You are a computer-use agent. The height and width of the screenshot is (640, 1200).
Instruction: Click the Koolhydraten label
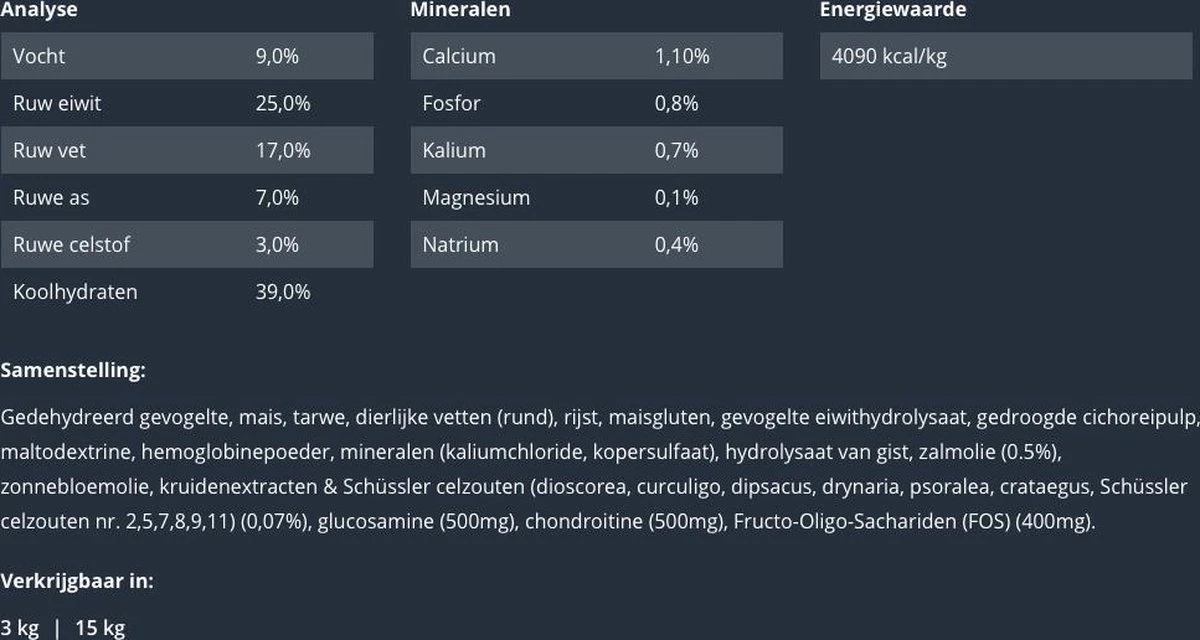(x=75, y=292)
